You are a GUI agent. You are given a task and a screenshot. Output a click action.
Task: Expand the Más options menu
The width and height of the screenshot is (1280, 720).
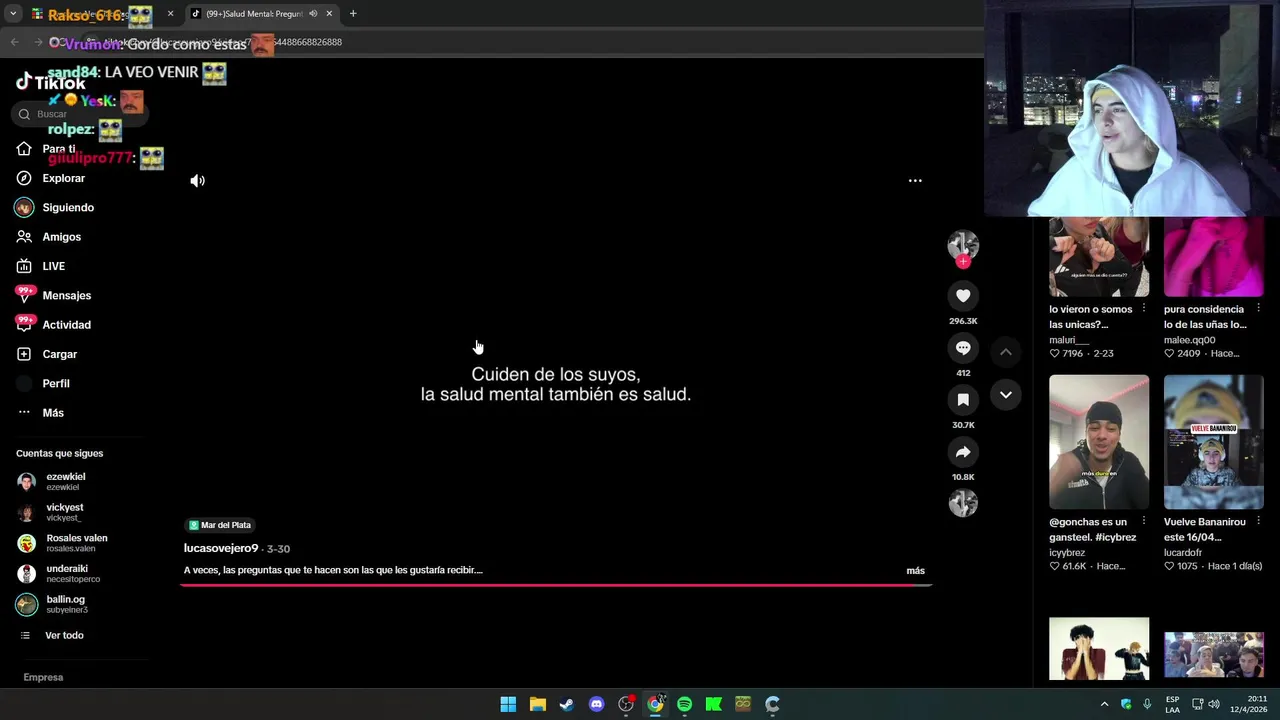40,412
